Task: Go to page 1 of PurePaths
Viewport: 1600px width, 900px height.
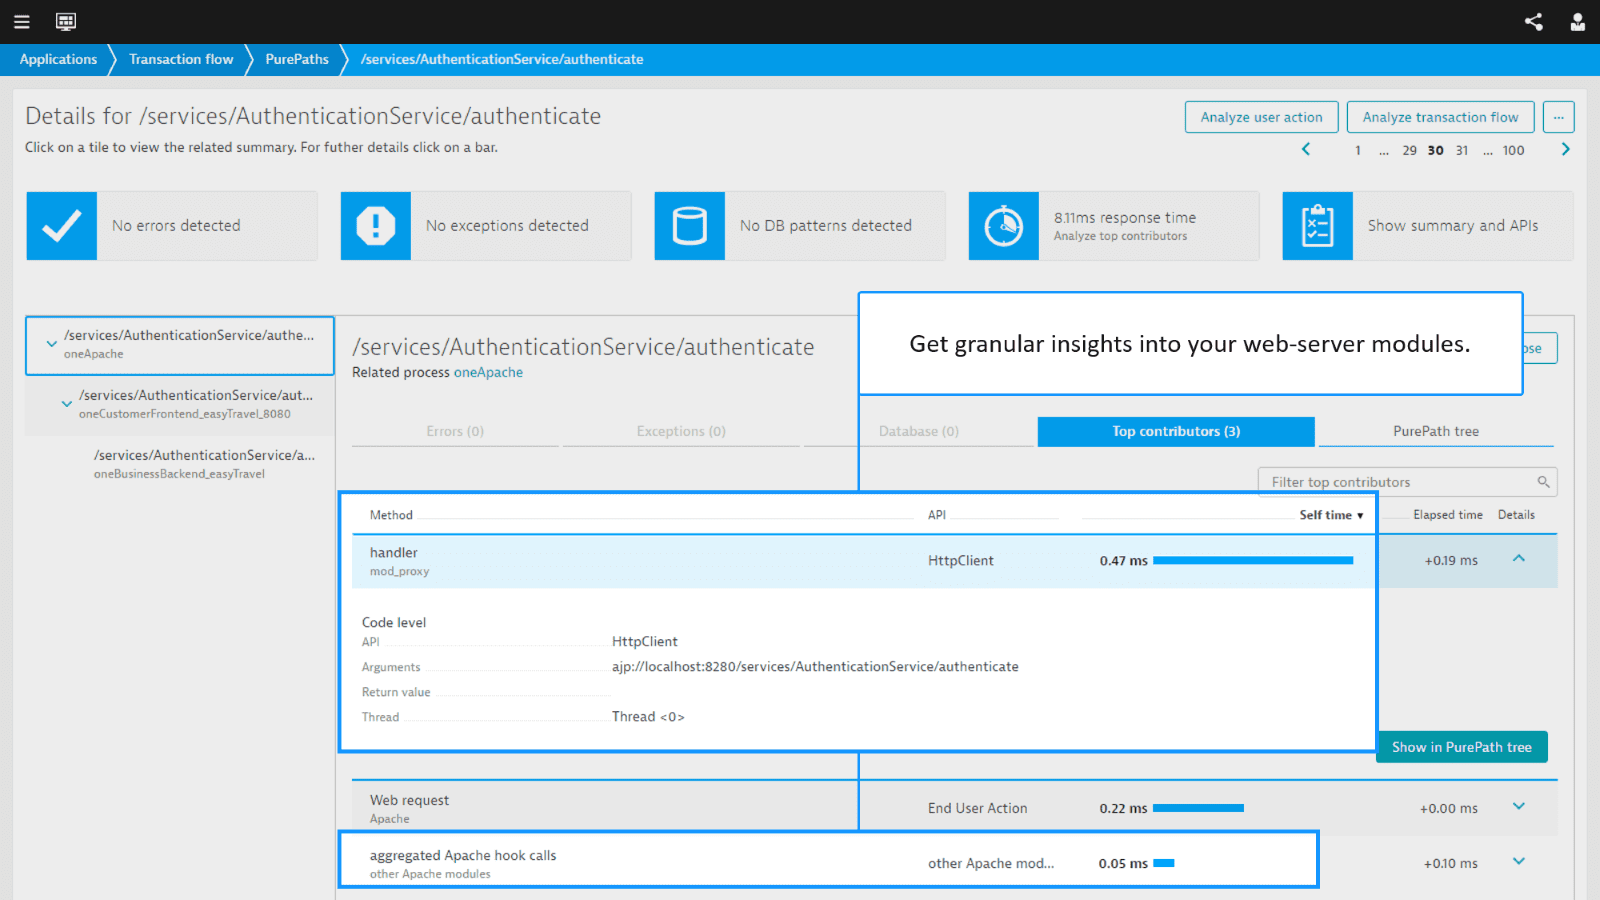Action: [x=1358, y=150]
